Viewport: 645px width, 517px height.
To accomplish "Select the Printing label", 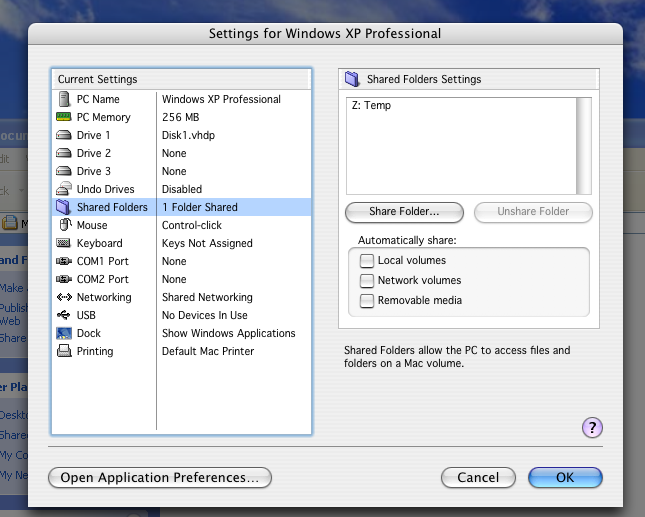I will [x=95, y=351].
